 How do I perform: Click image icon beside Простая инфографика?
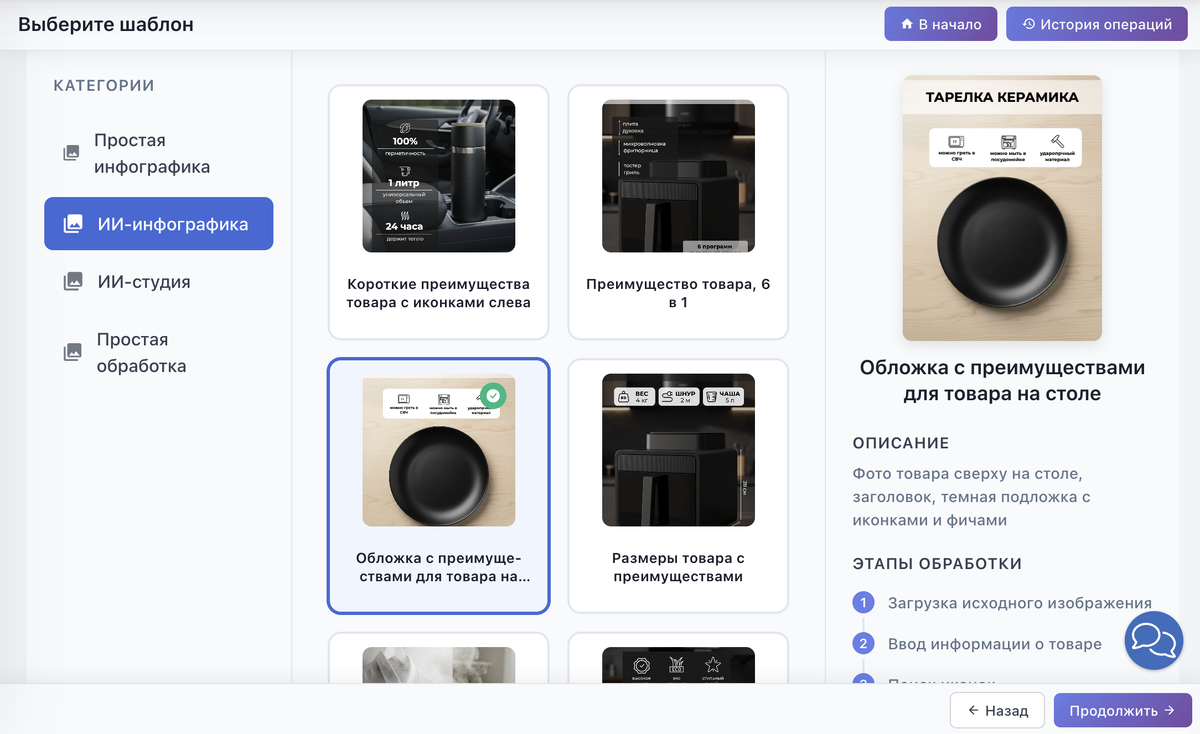click(x=71, y=153)
